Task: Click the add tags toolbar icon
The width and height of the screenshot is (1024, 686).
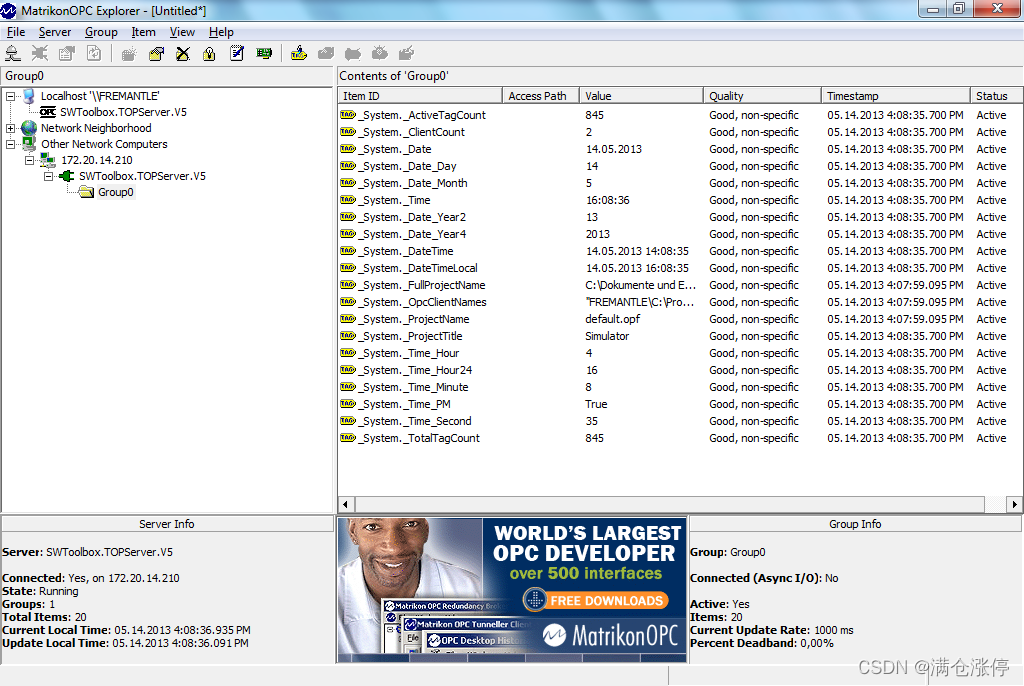Action: 299,54
